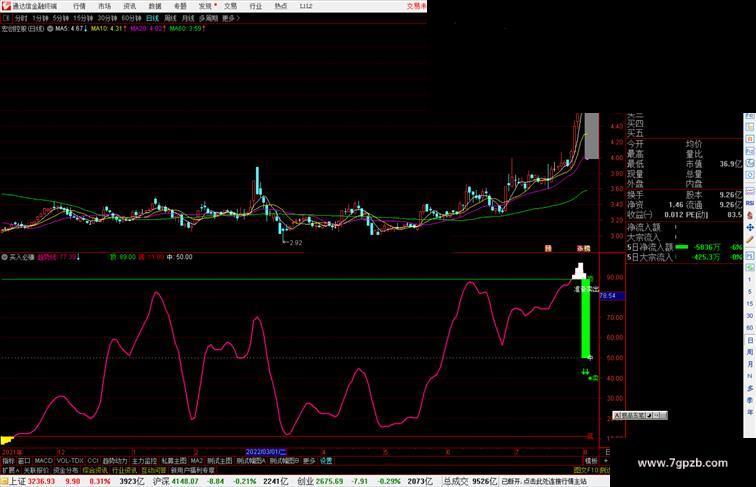Select the 多周期 multi-period tab
756x487 pixels.
point(208,18)
